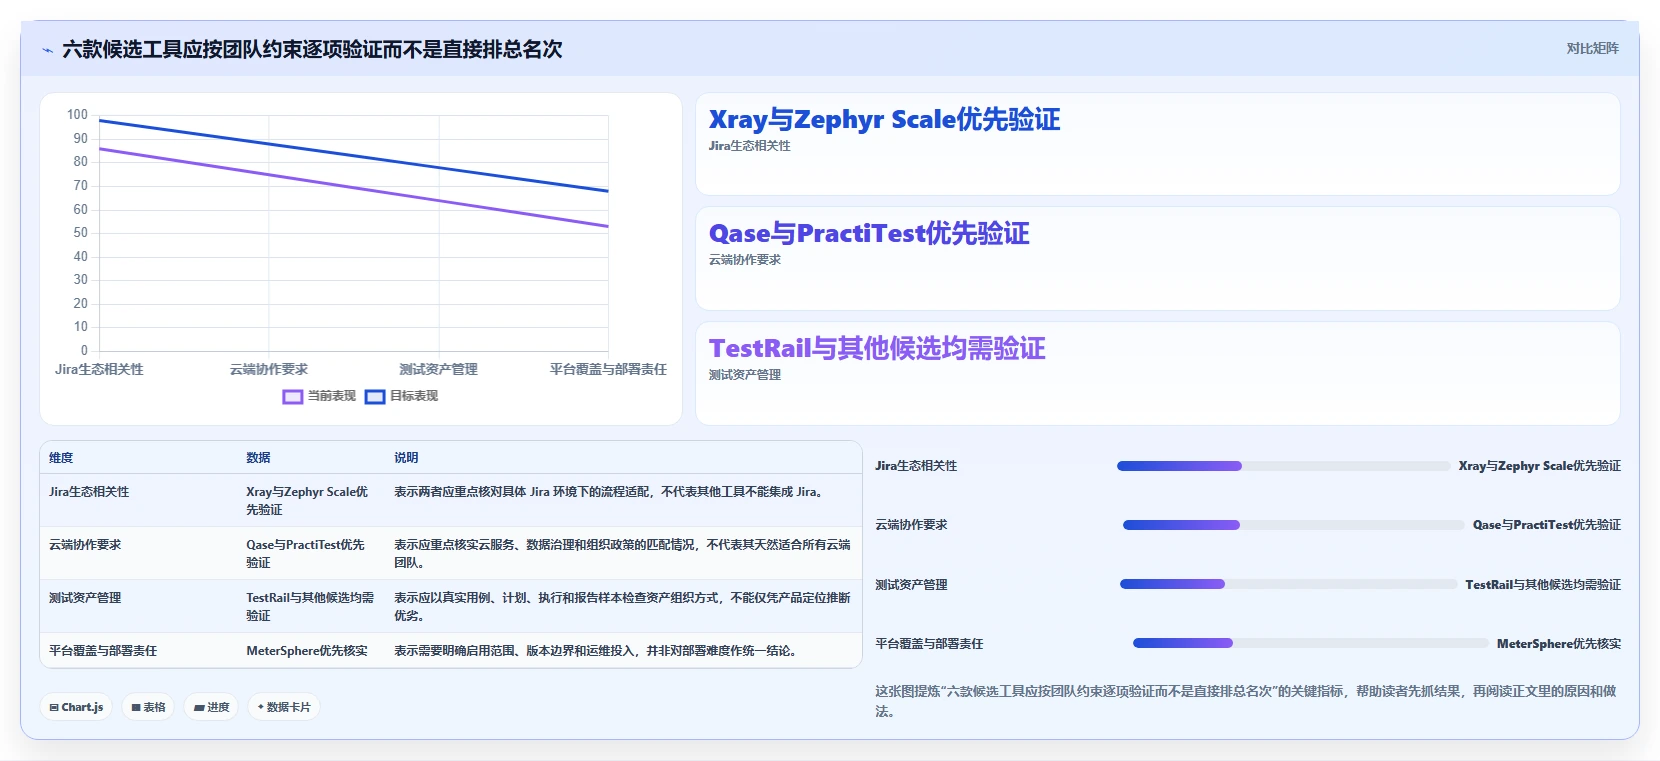Click the 云端协作要求 chart axis label

coord(269,369)
